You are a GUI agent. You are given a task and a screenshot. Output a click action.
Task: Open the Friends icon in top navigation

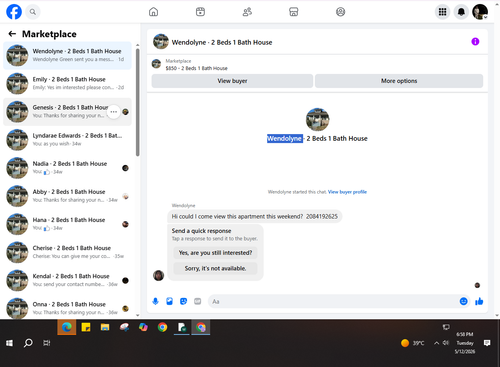tap(247, 12)
